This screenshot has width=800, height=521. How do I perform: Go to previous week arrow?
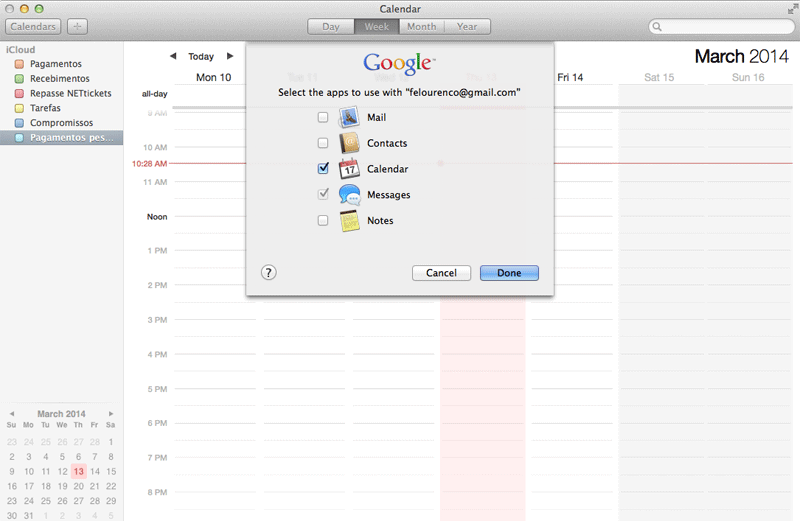coord(173,56)
